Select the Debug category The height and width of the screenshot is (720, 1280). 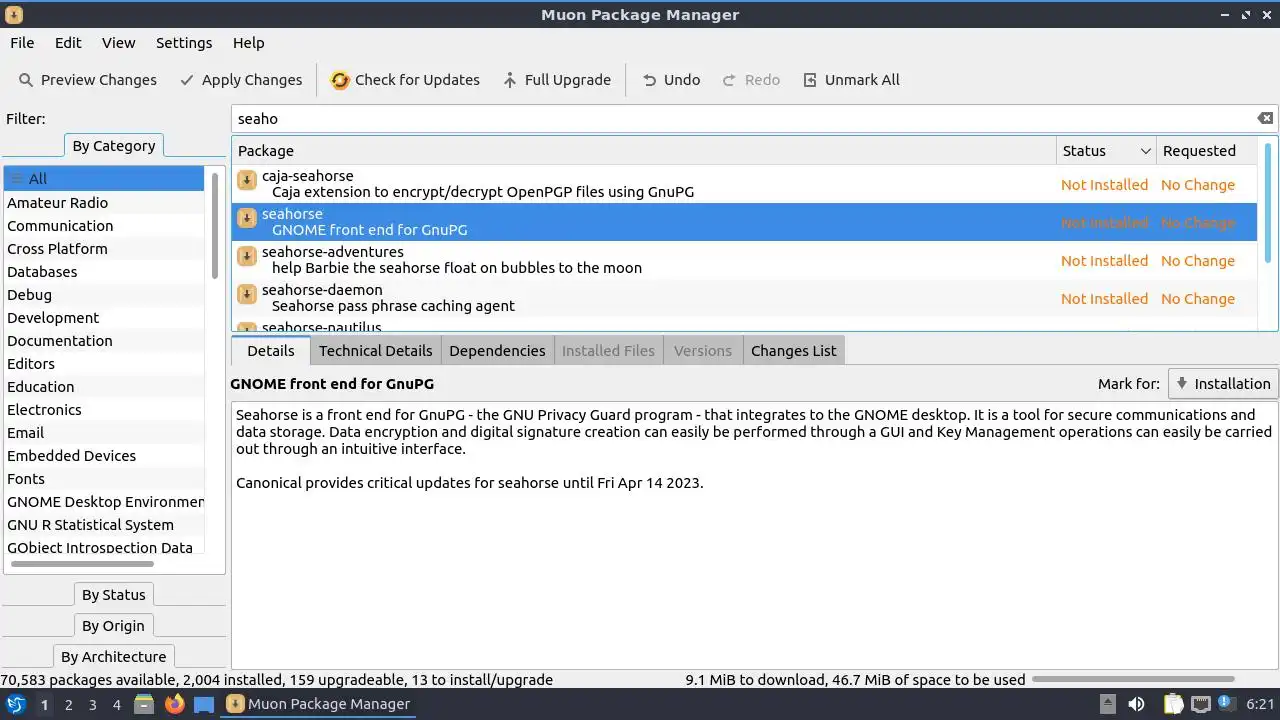pyautogui.click(x=104, y=295)
